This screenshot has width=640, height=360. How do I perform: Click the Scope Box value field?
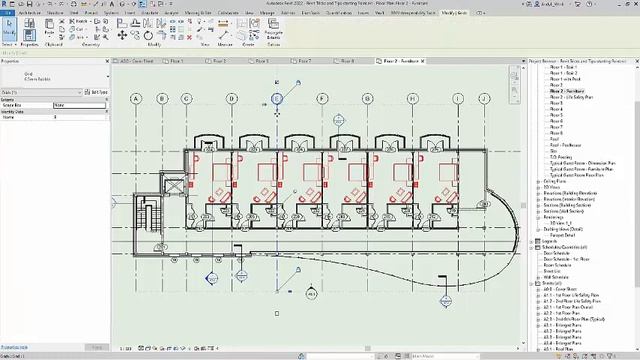pyautogui.click(x=80, y=105)
